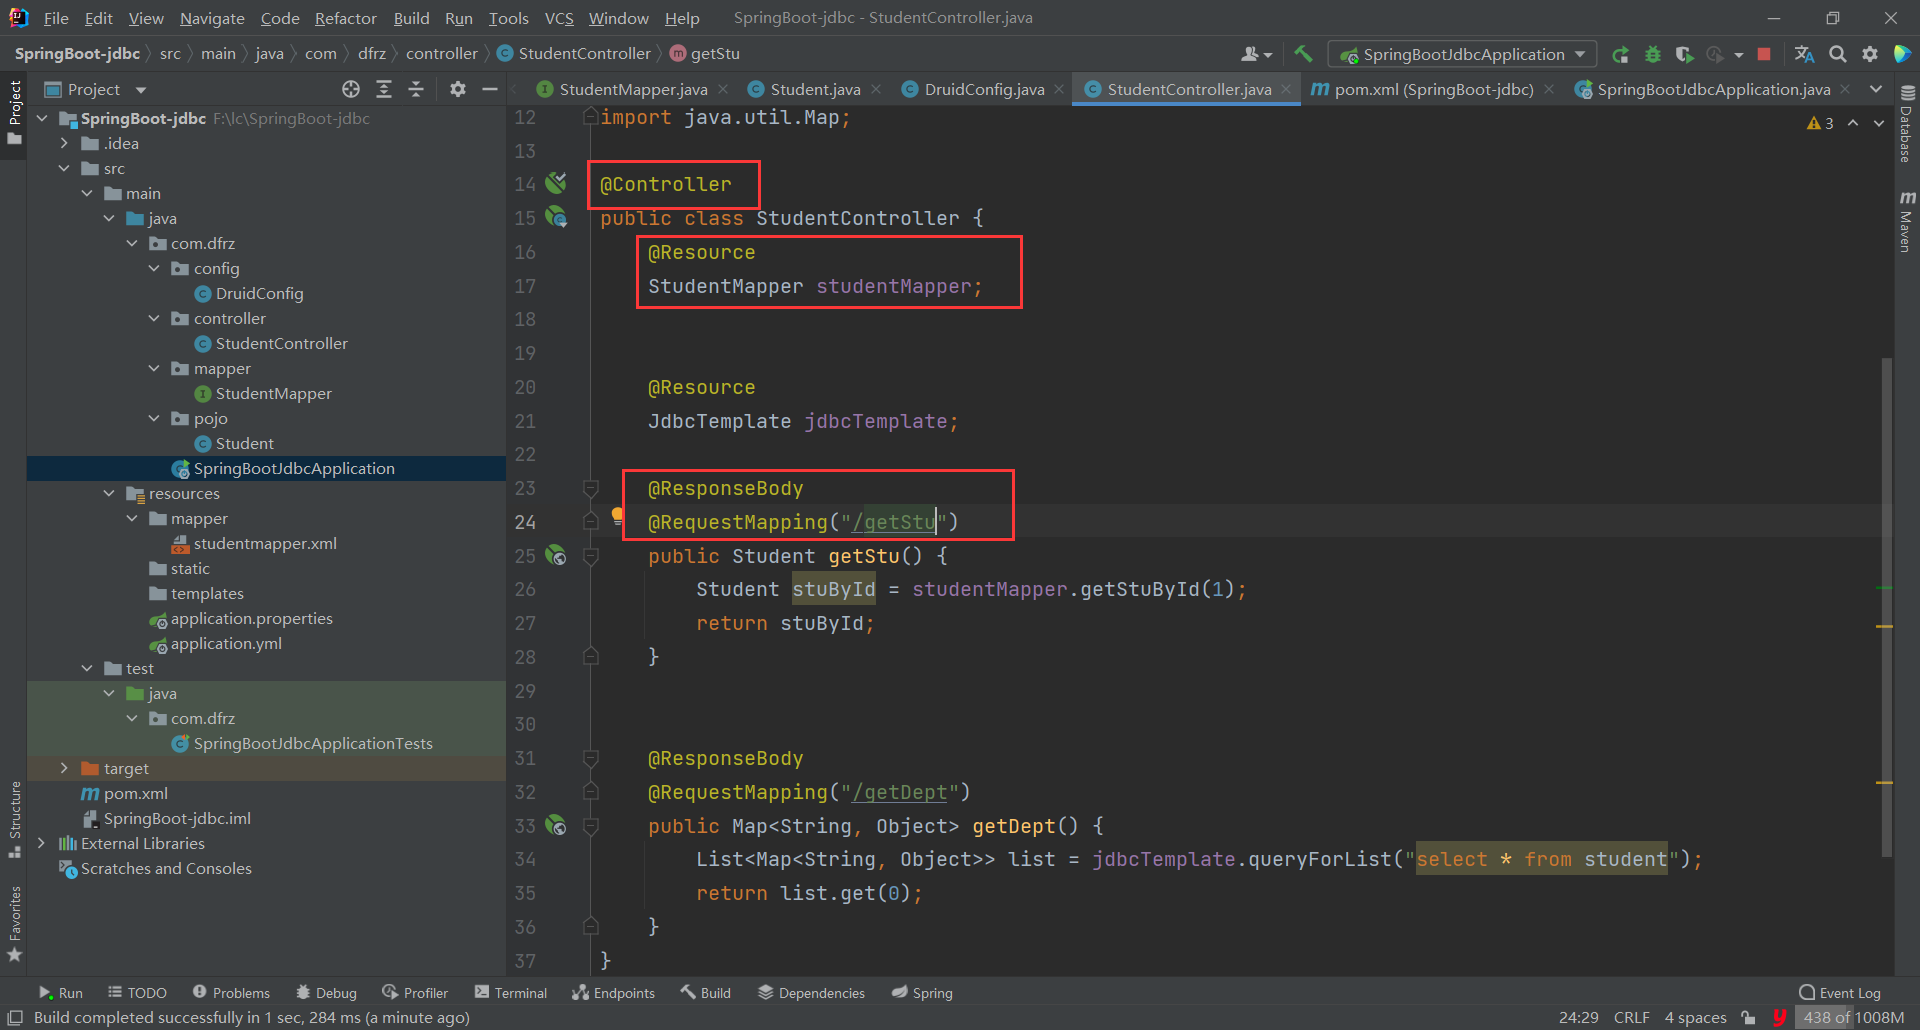Toggle the Structure tool window sidebar

click(14, 818)
